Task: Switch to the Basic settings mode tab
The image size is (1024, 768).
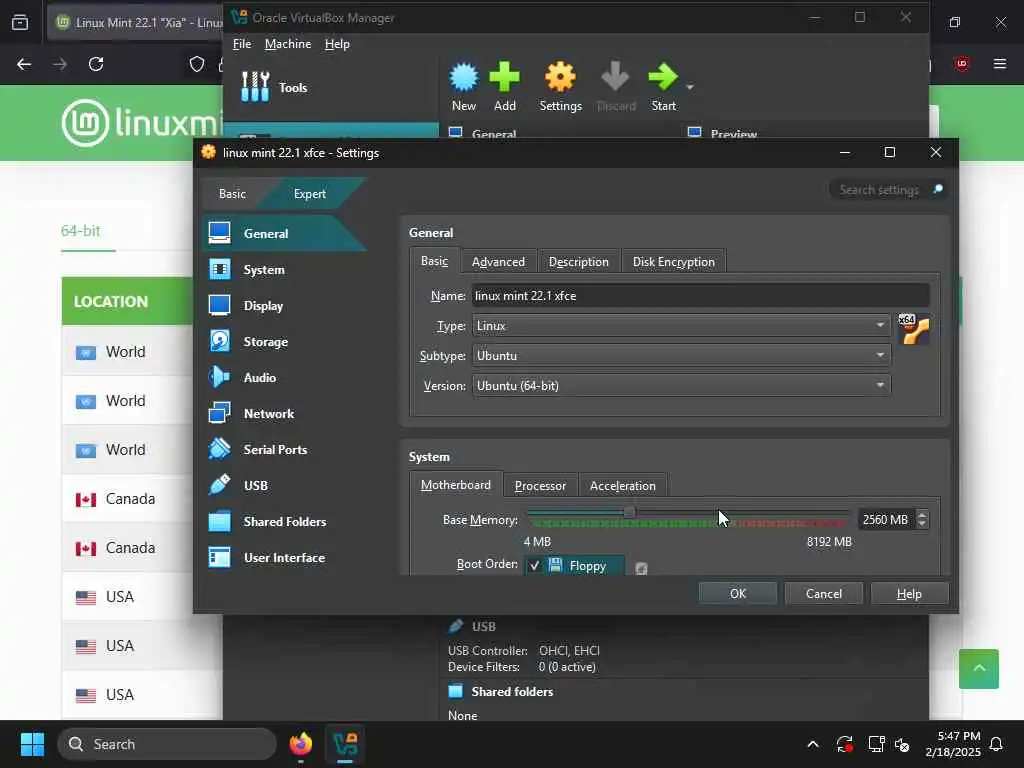Action: 232,193
